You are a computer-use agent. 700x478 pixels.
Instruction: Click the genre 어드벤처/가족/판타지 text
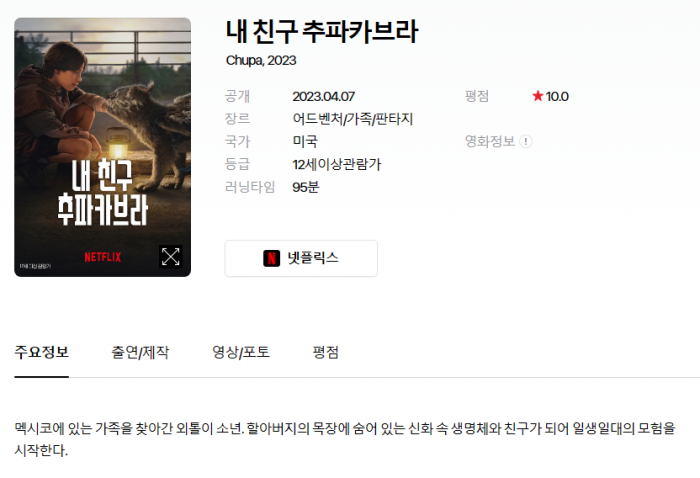coord(353,119)
